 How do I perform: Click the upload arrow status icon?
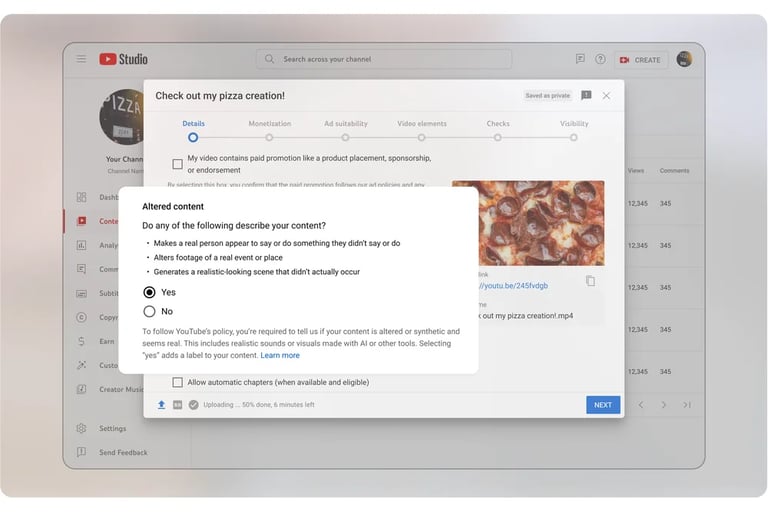(161, 405)
